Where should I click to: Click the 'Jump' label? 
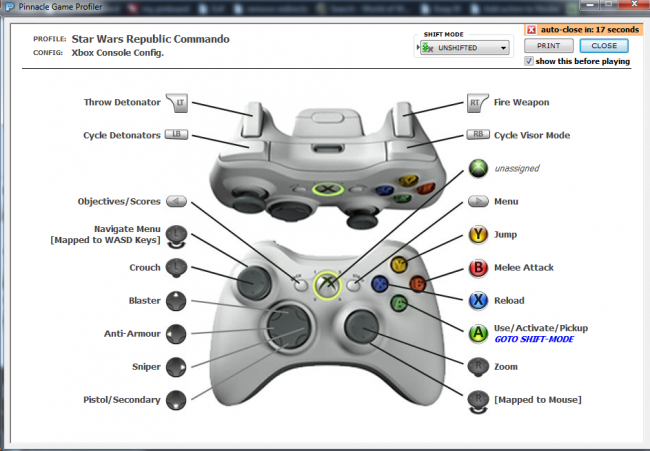coord(505,235)
